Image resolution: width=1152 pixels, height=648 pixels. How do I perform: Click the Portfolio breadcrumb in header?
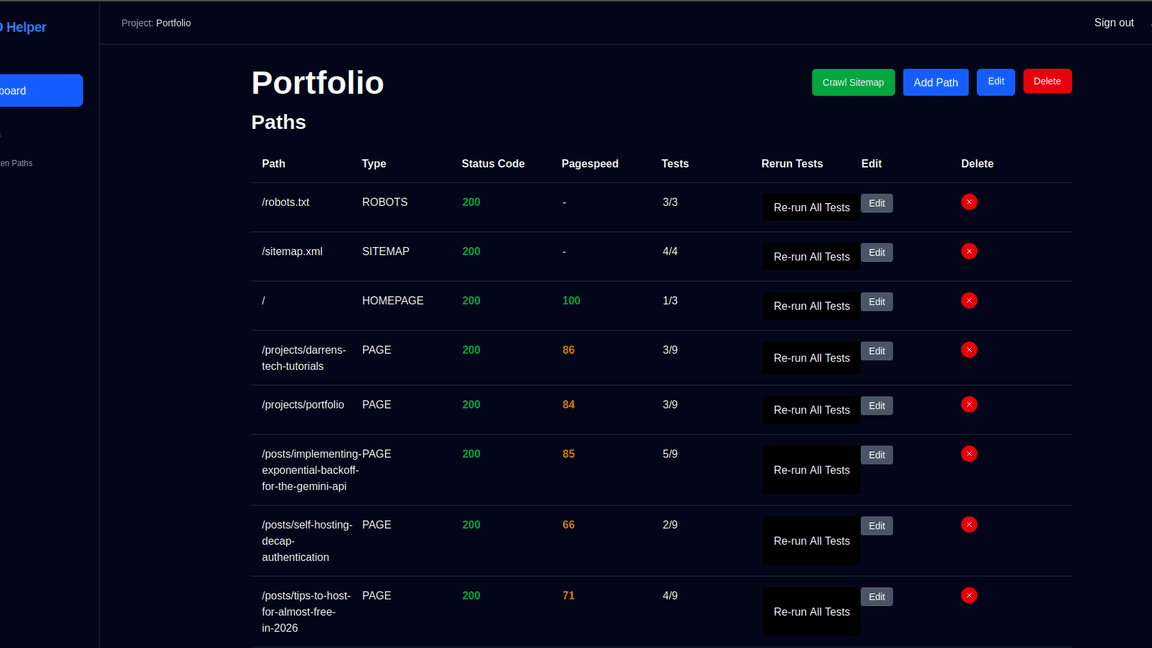click(173, 23)
